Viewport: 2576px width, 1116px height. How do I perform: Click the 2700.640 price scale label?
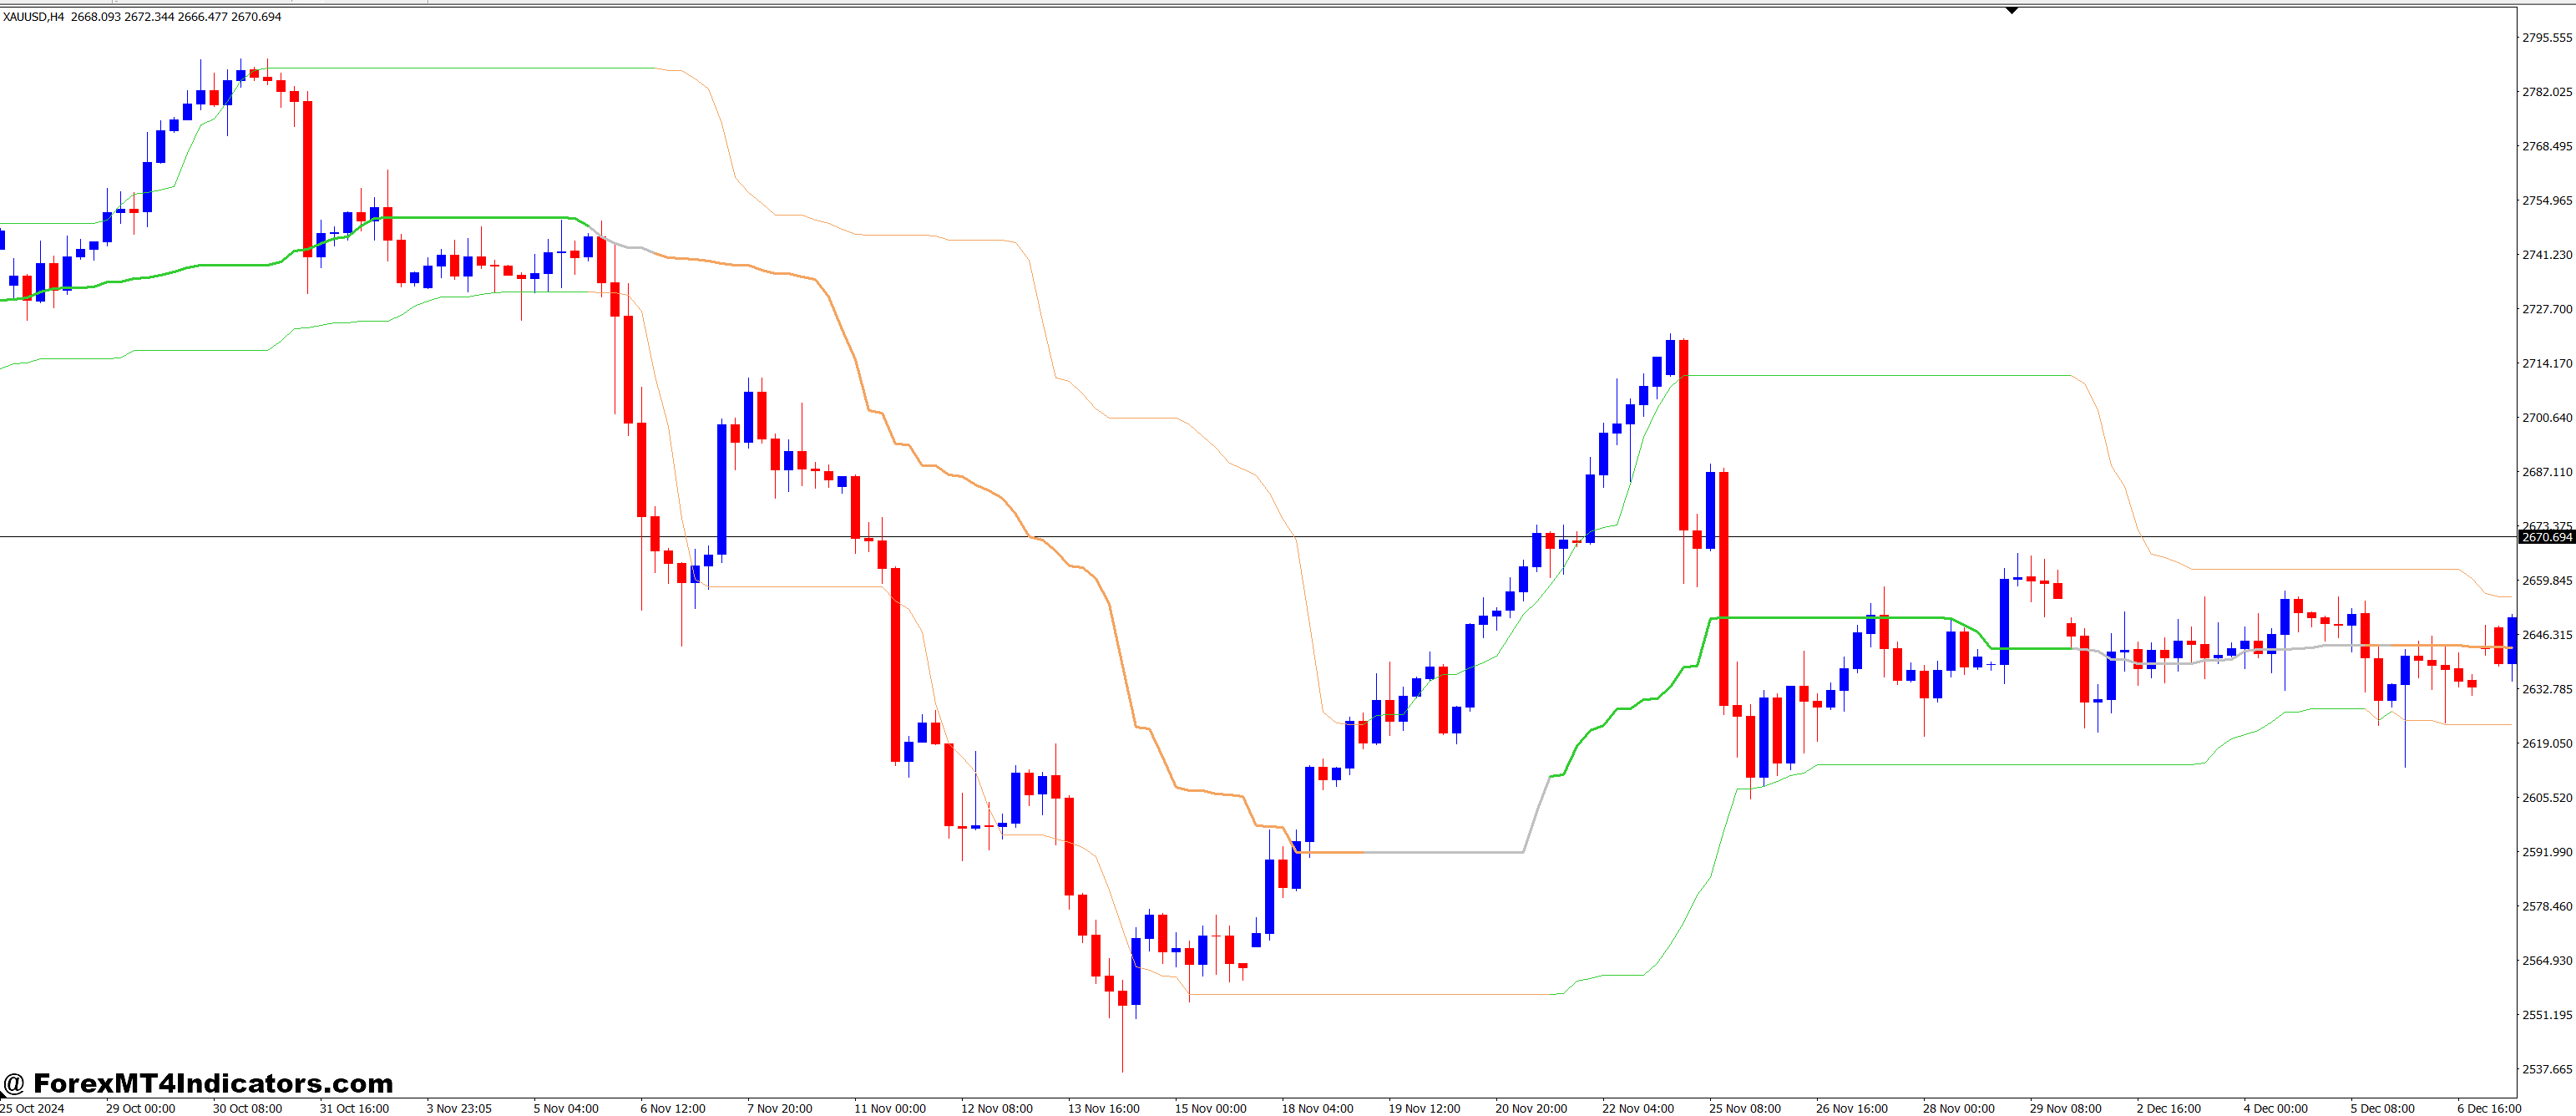coord(2546,418)
